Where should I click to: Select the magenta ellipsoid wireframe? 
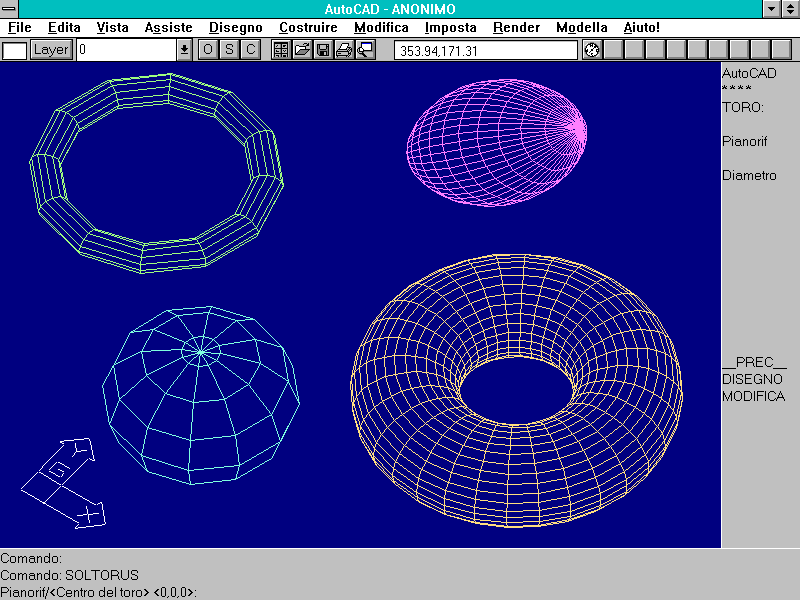(496, 143)
